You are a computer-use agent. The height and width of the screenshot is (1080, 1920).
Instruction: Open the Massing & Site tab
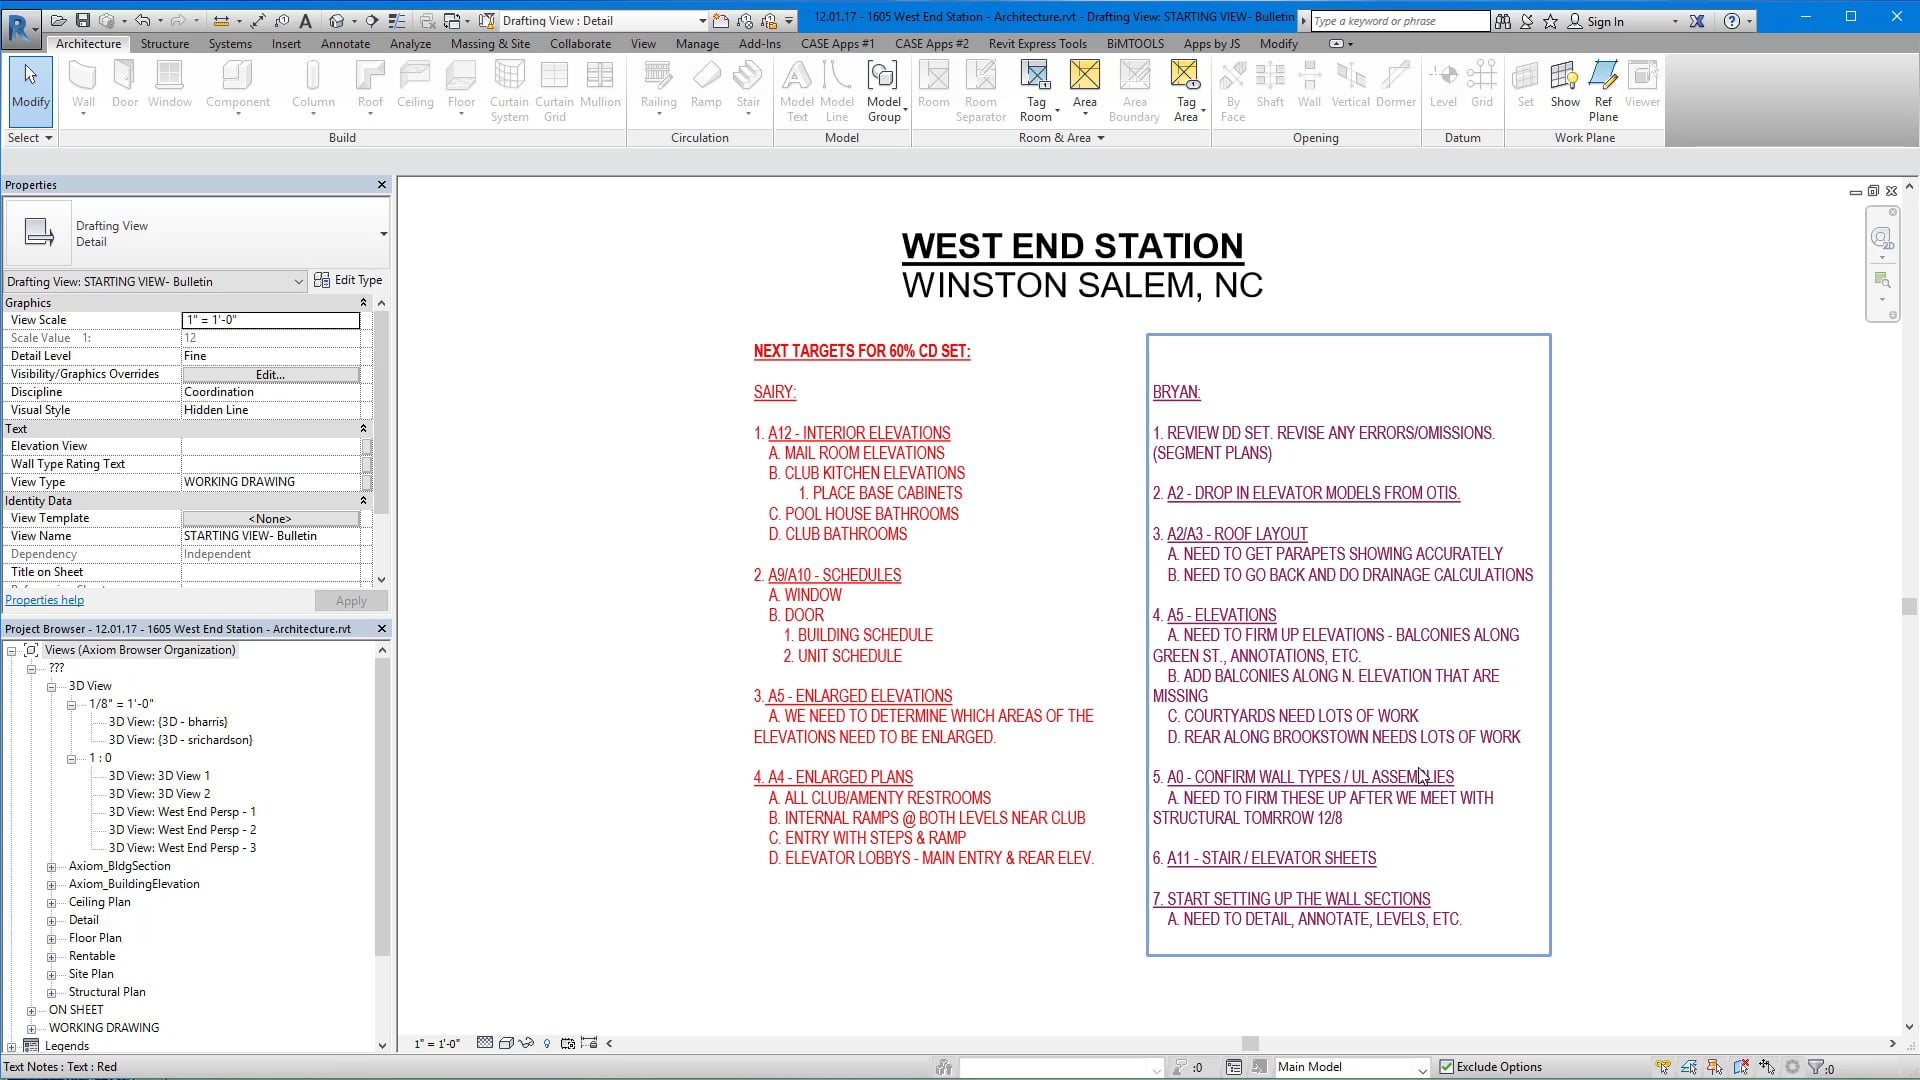click(490, 44)
